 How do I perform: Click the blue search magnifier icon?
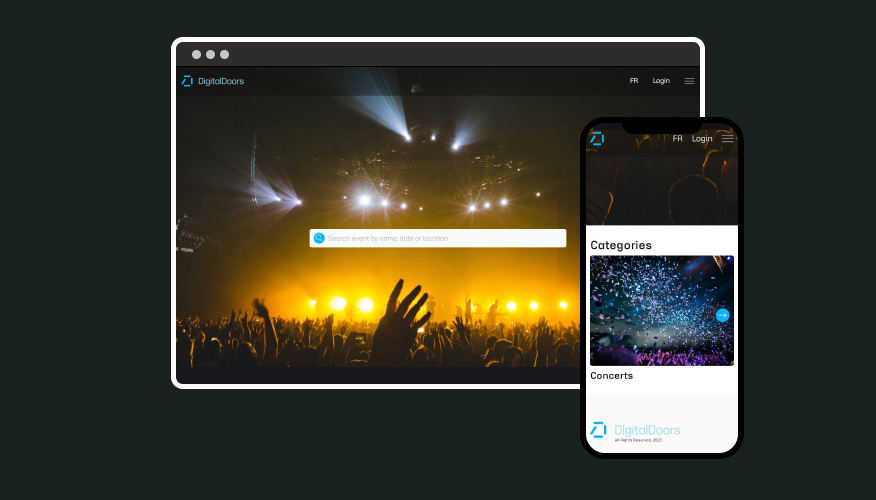tap(319, 238)
